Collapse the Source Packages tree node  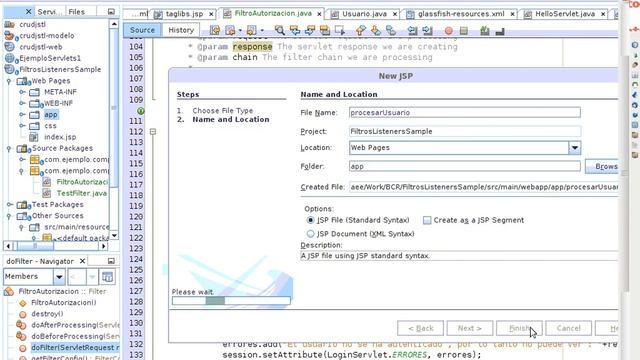tap(9, 149)
